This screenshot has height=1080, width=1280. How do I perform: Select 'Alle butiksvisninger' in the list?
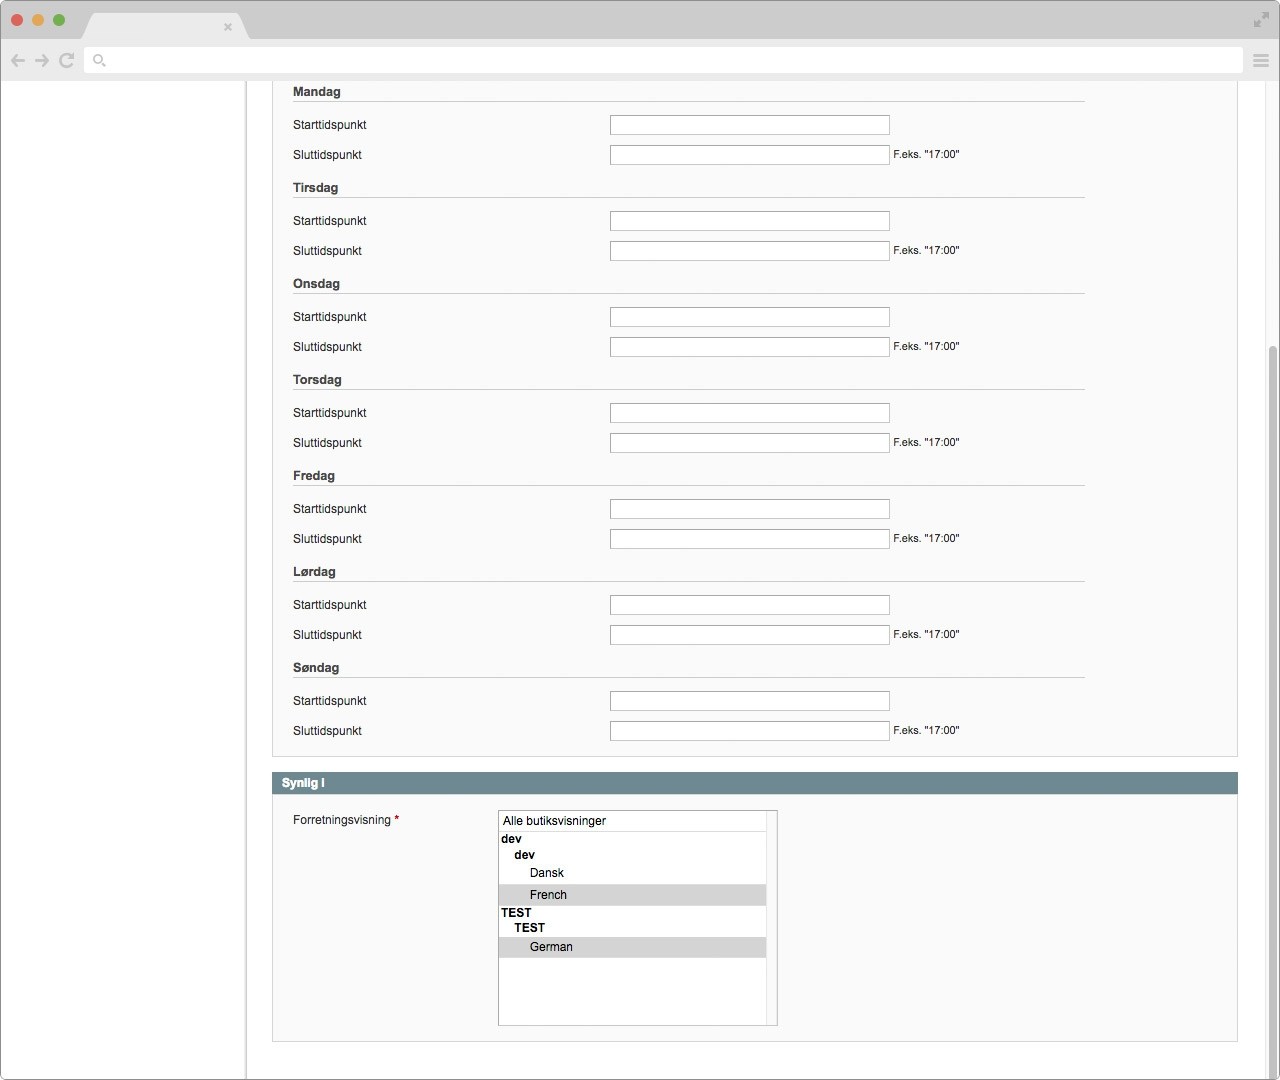tap(632, 821)
